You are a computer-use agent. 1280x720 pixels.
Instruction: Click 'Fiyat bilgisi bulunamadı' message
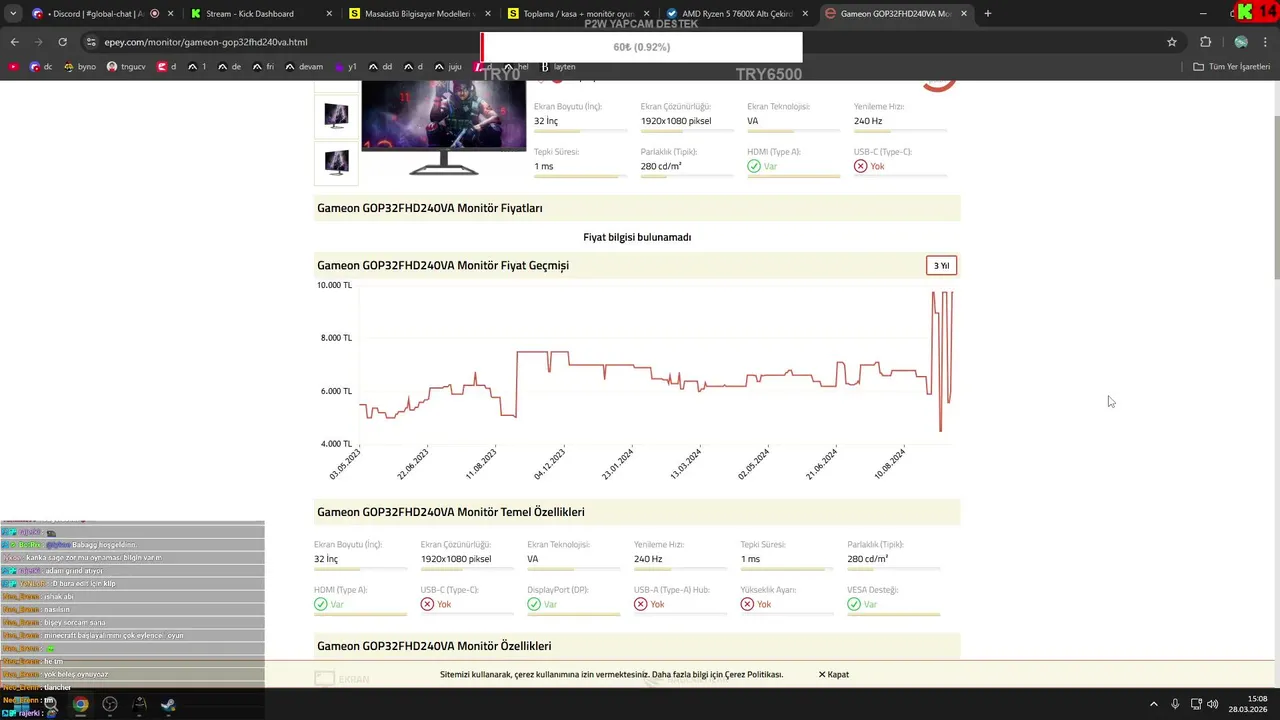[x=637, y=237]
